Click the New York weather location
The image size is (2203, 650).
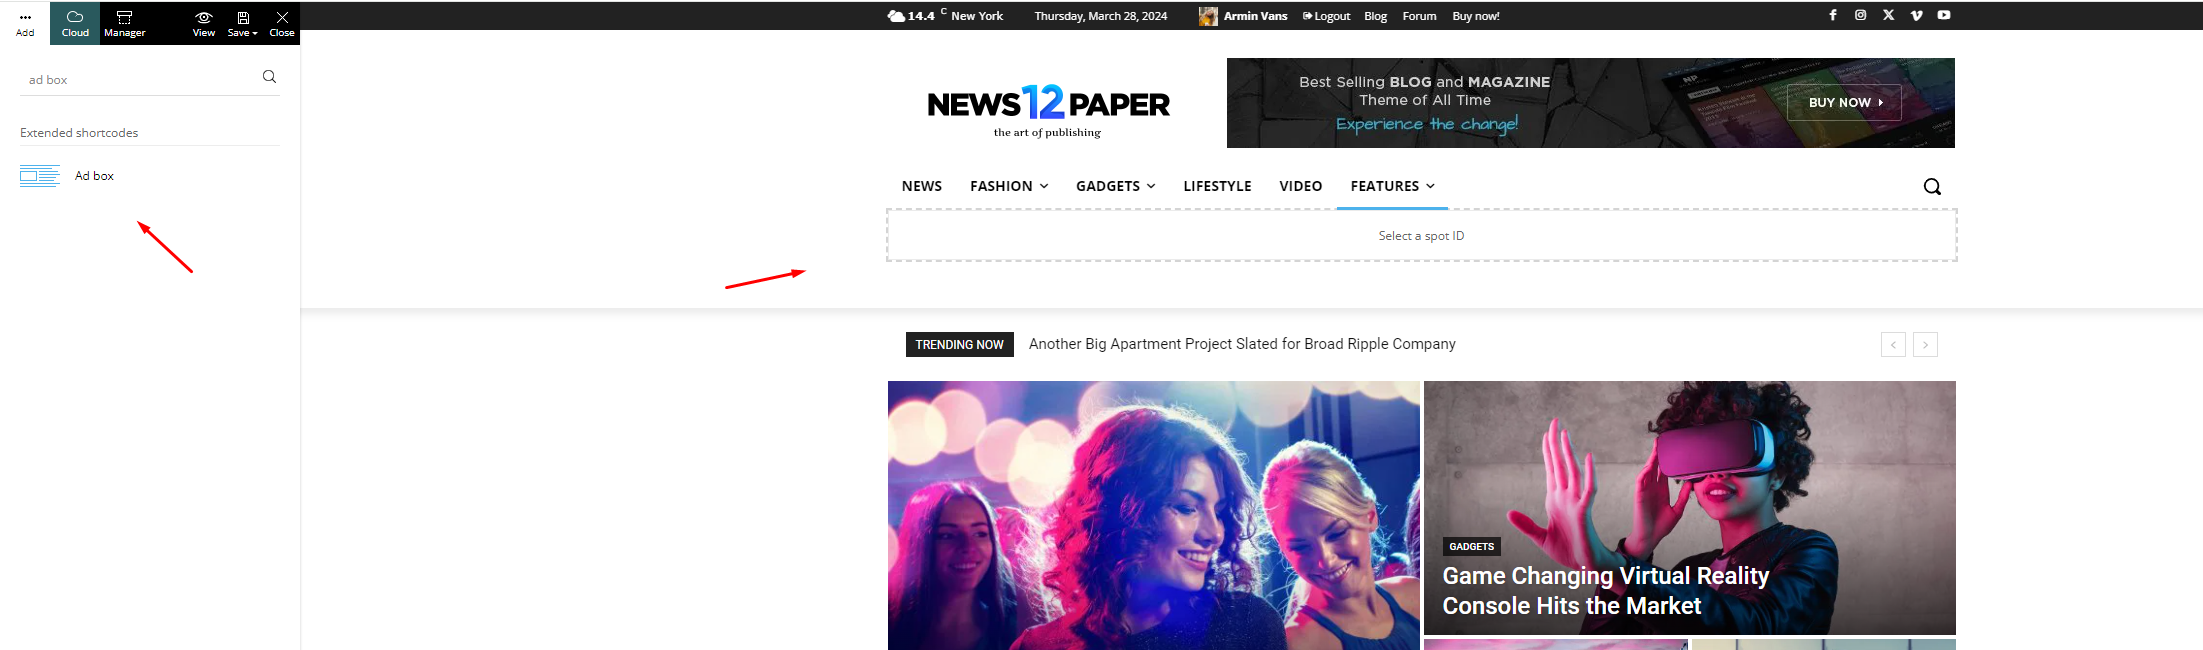(977, 16)
